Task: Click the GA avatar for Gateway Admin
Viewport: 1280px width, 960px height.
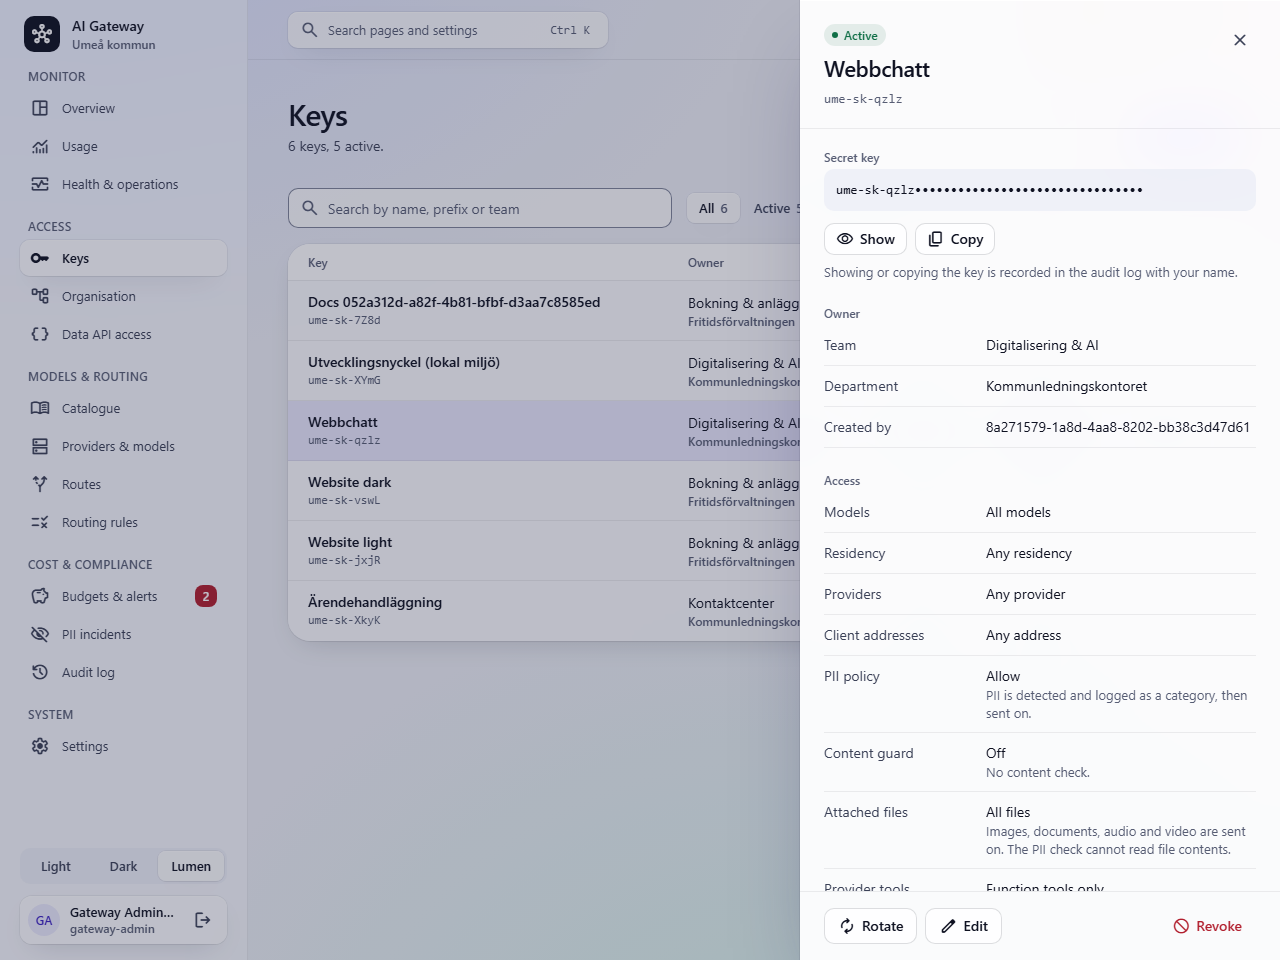Action: pyautogui.click(x=44, y=920)
